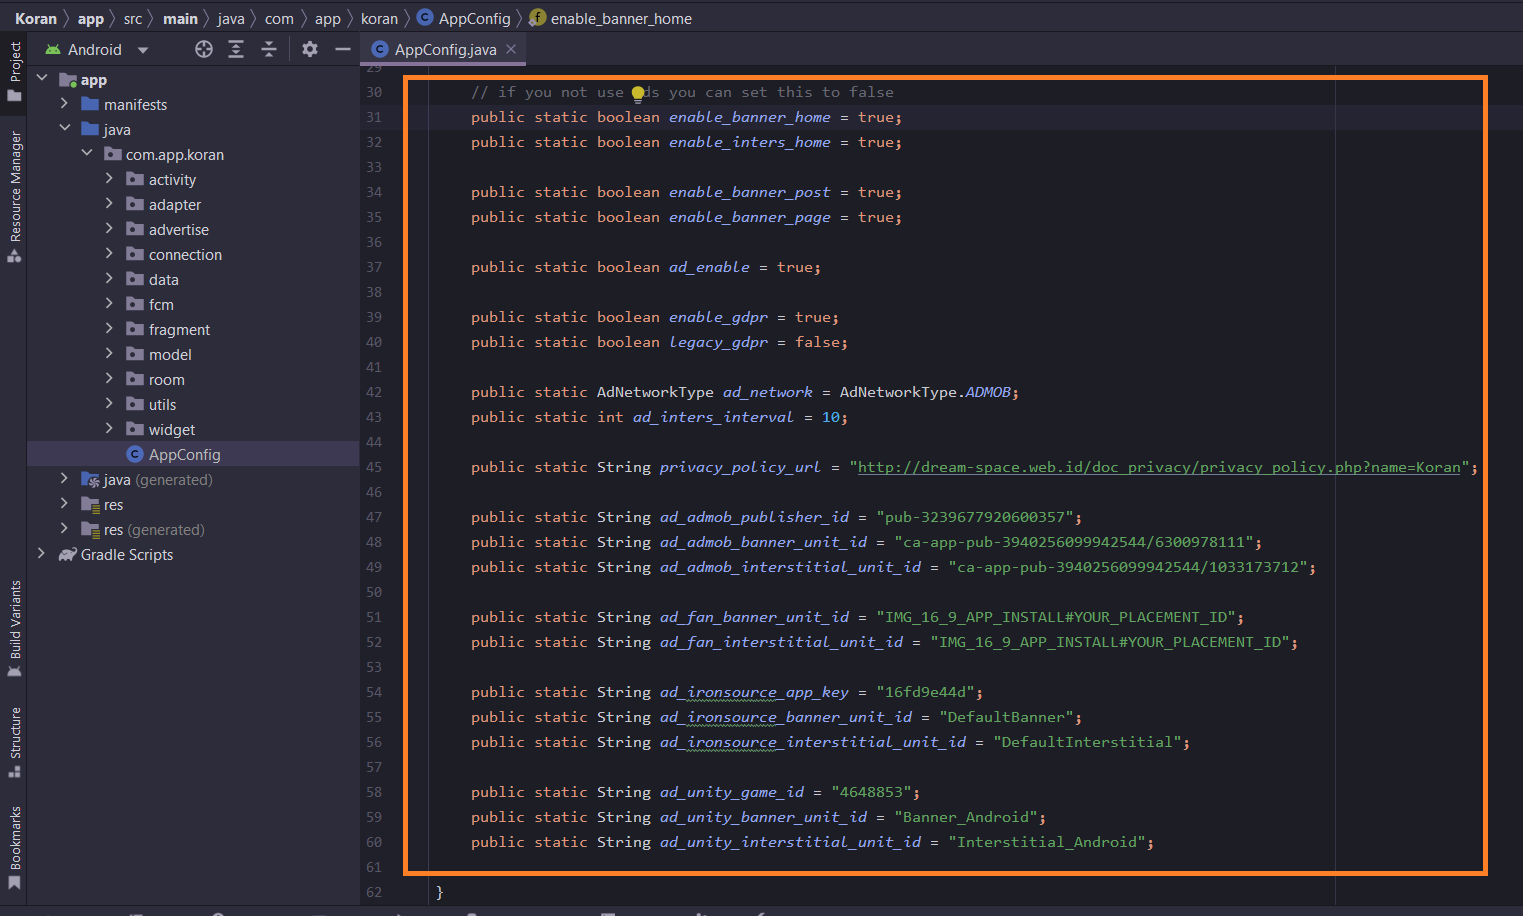Viewport: 1523px width, 916px height.
Task: Click the yellow lightbulb intention icon
Action: pyautogui.click(x=638, y=94)
